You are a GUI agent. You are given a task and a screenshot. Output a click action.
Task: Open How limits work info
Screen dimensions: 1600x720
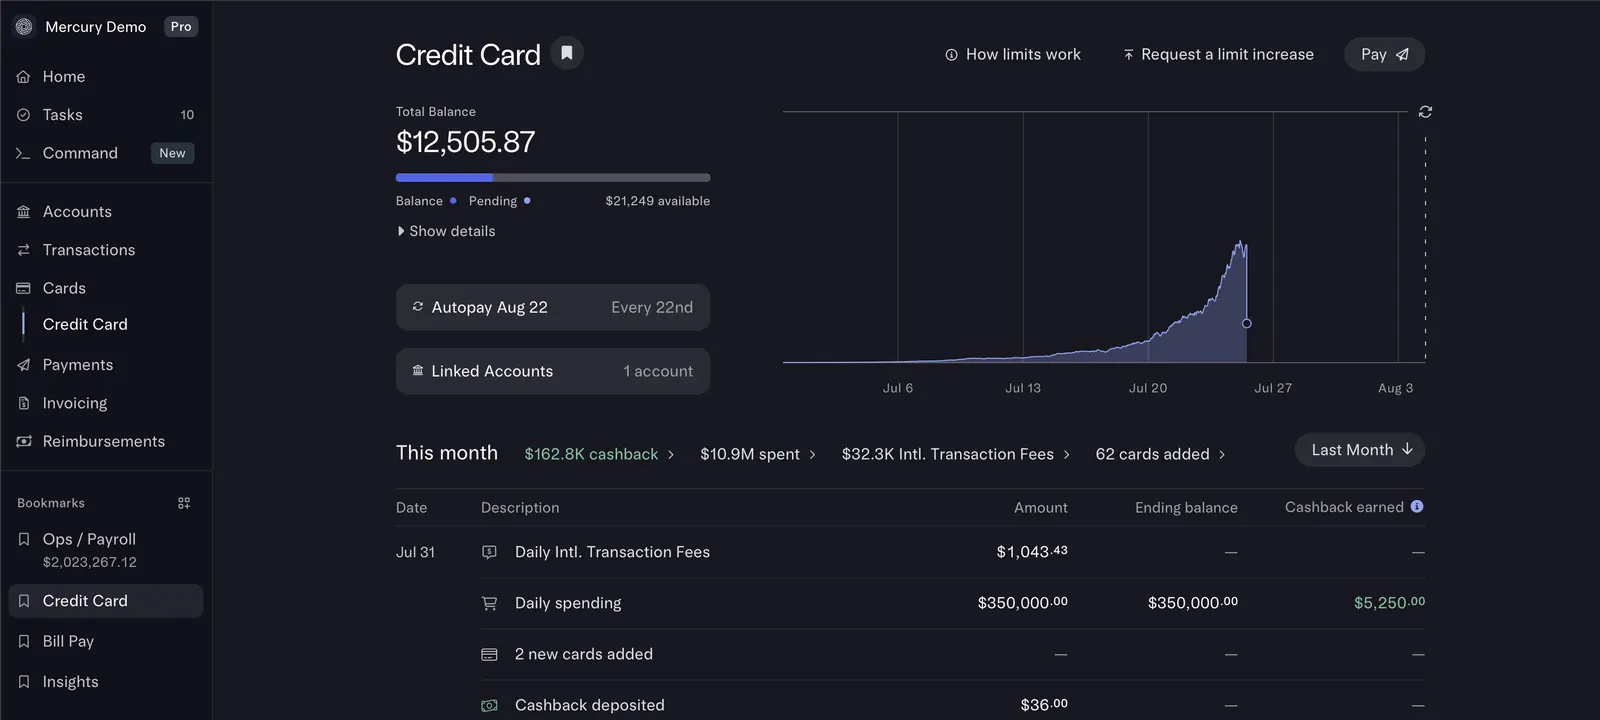tap(1013, 55)
